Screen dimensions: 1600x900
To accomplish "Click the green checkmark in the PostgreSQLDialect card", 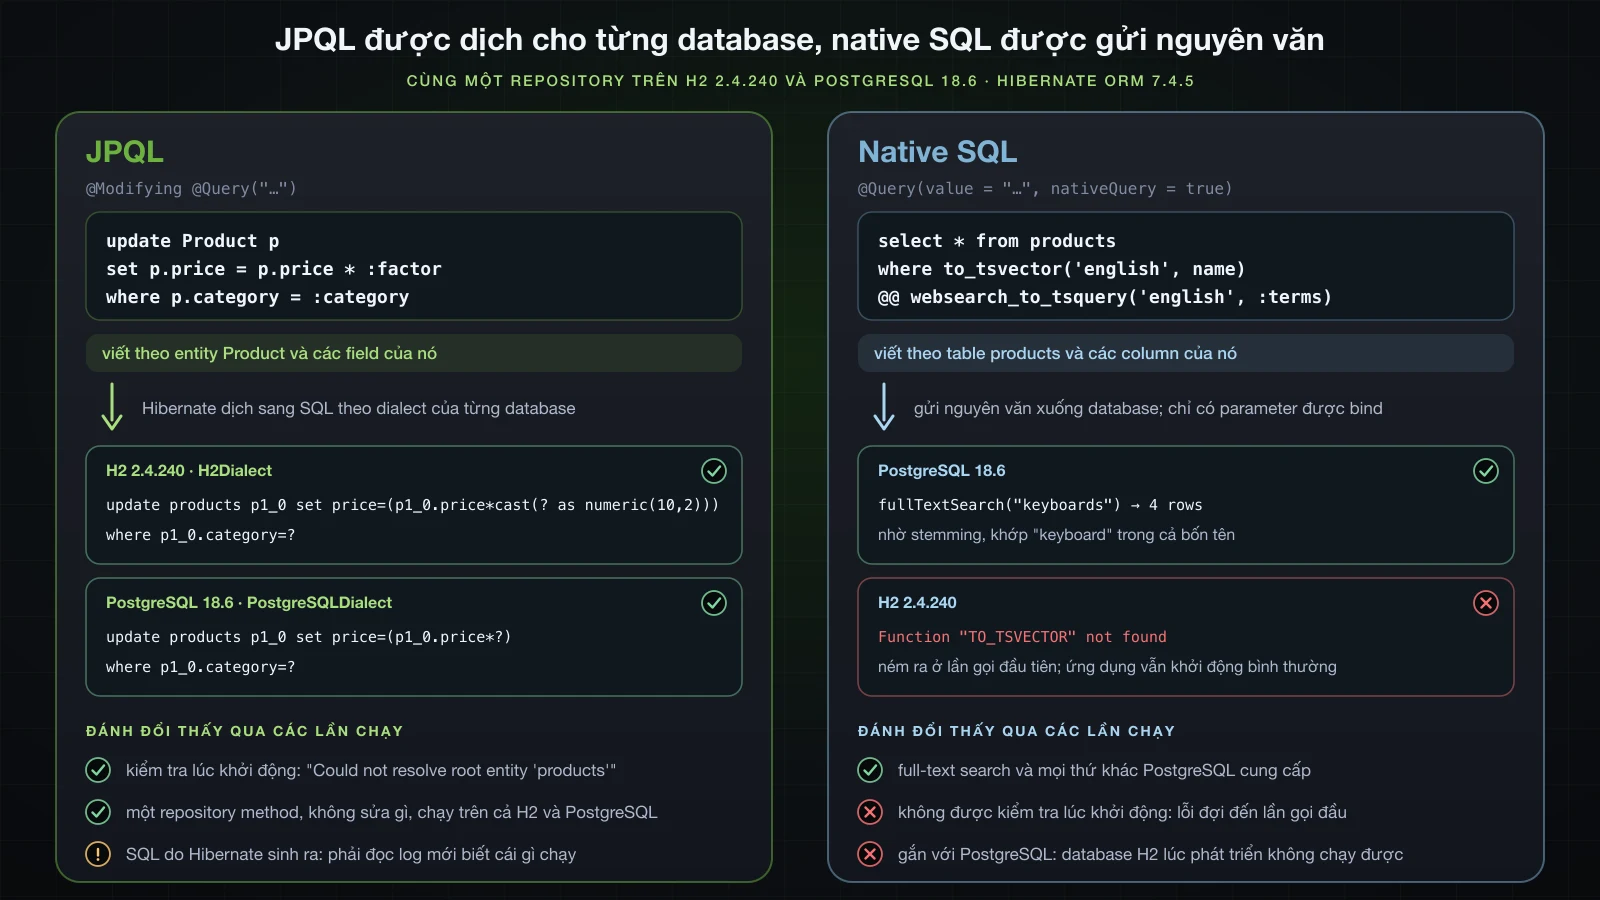I will point(714,603).
